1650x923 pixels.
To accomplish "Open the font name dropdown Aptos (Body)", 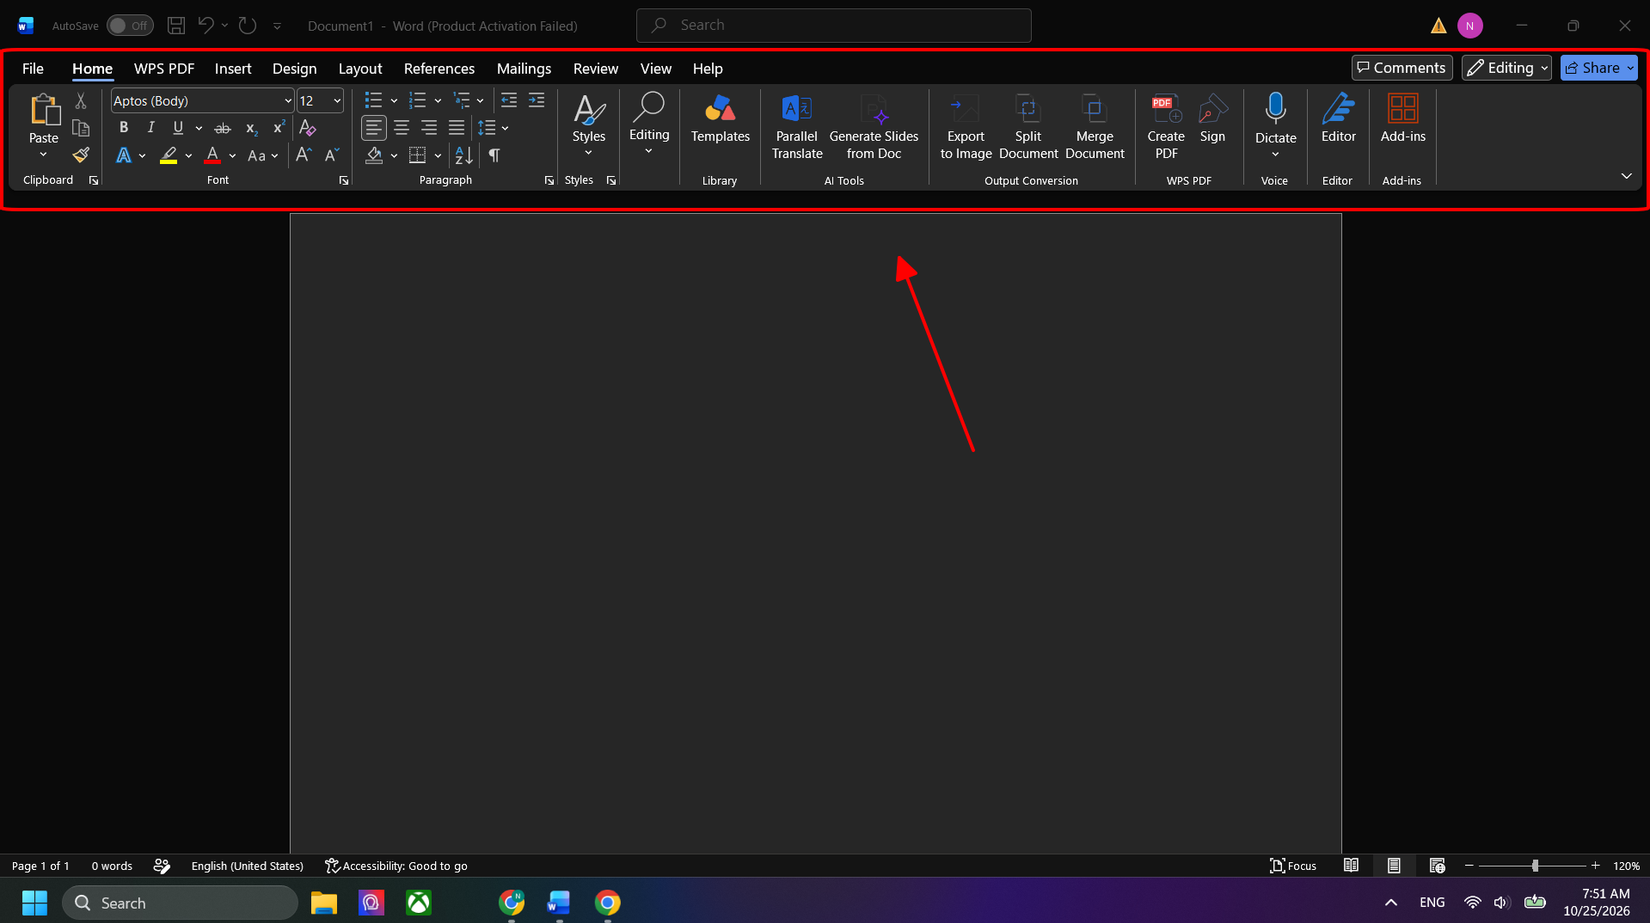I will (288, 101).
